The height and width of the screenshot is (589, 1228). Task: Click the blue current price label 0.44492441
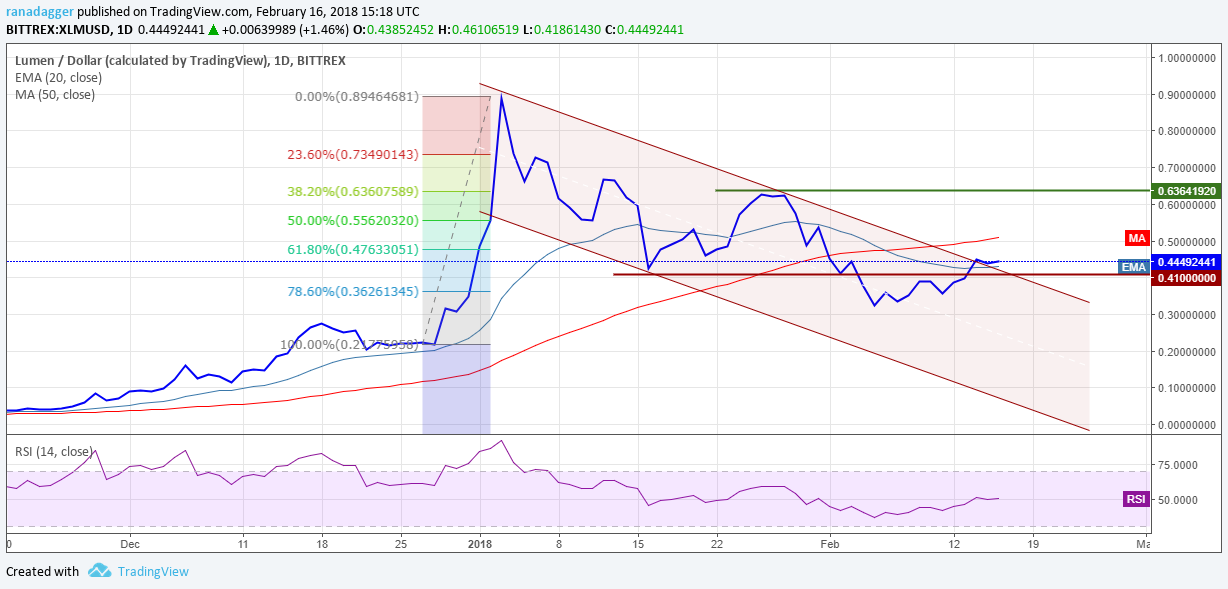(1188, 260)
